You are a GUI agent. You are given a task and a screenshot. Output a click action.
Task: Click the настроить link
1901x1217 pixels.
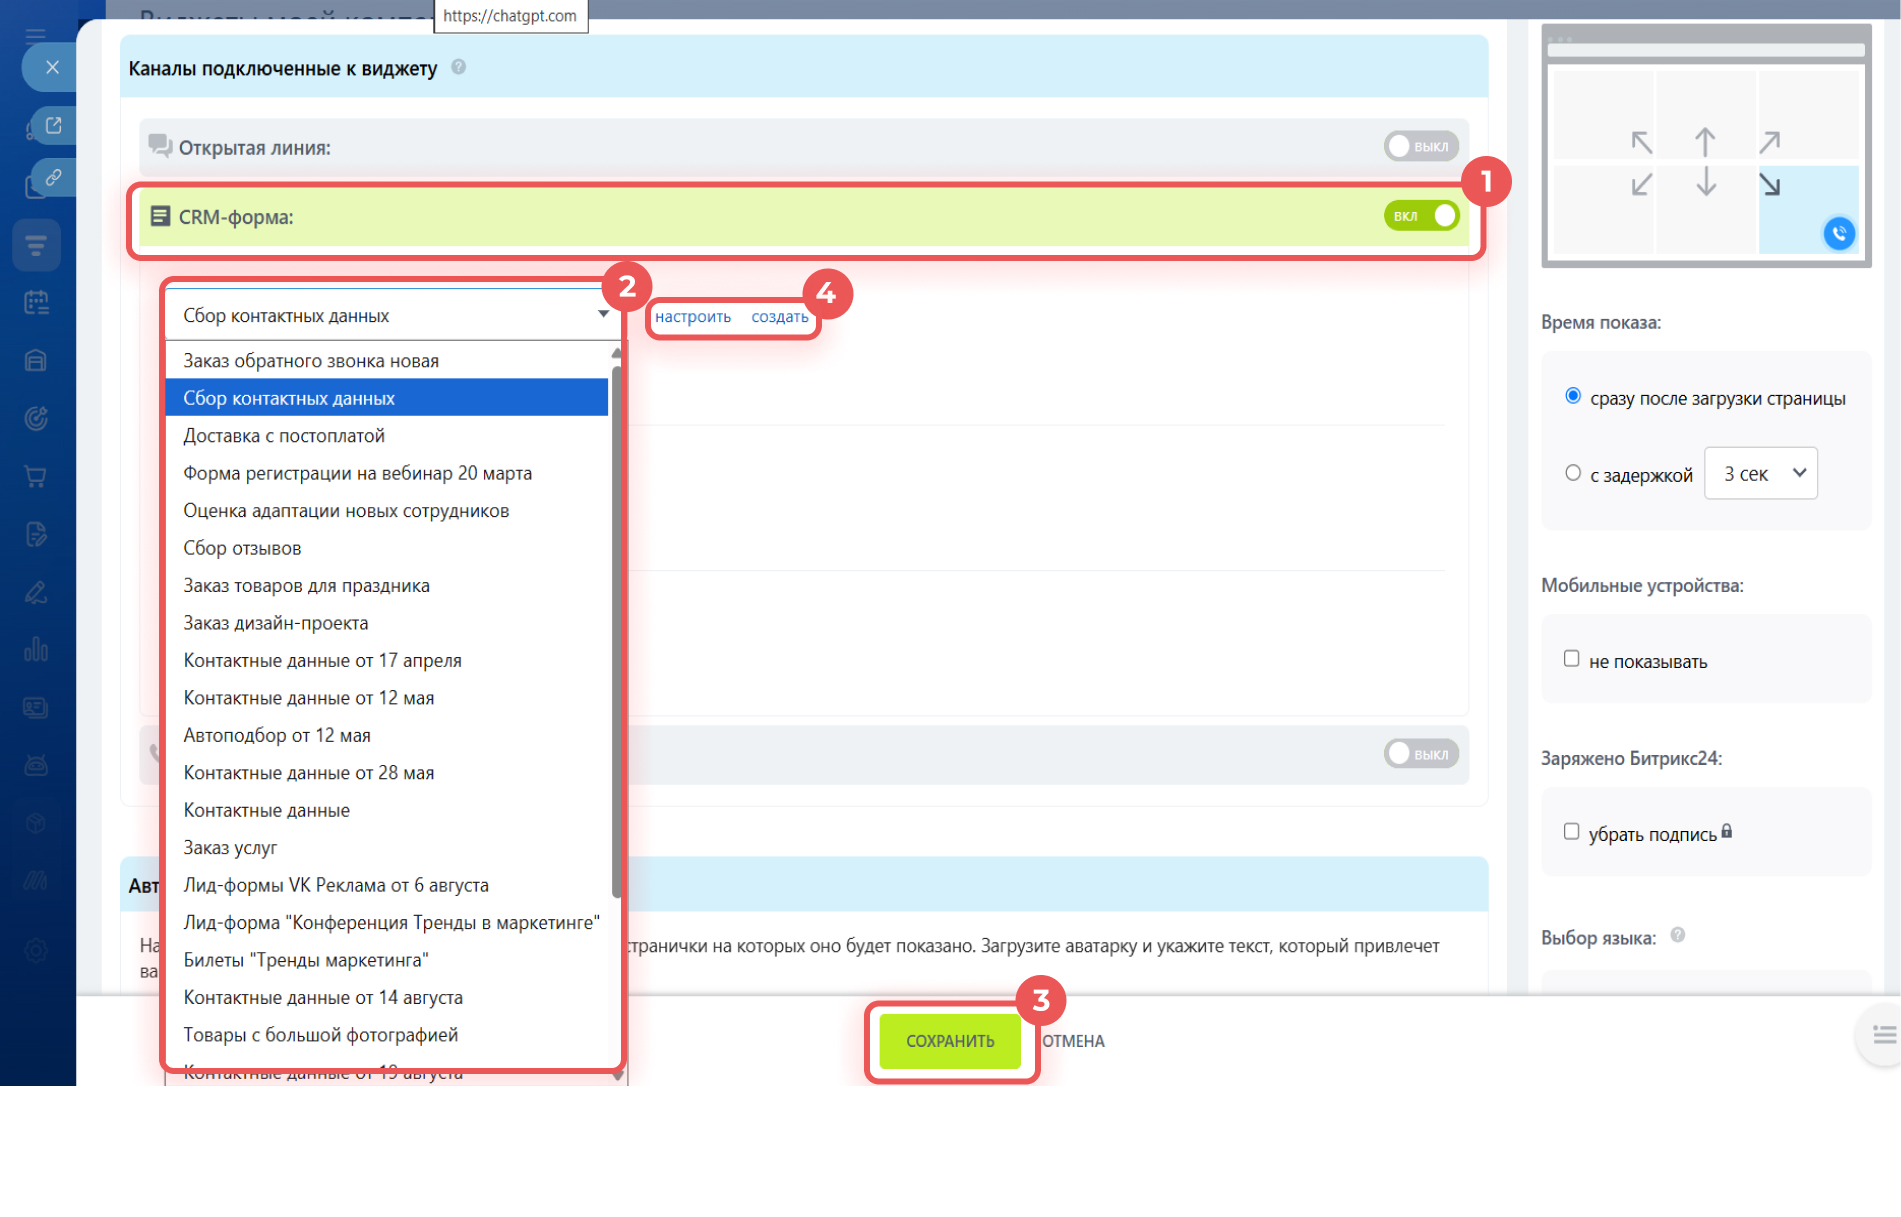pyautogui.click(x=693, y=316)
